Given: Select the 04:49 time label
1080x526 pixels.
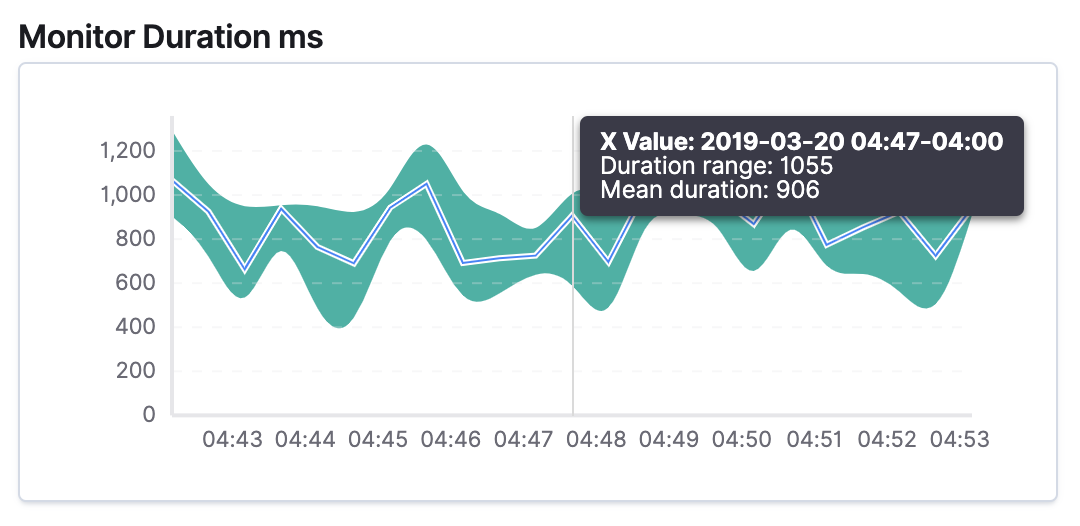Looking at the screenshot, I should tap(670, 440).
